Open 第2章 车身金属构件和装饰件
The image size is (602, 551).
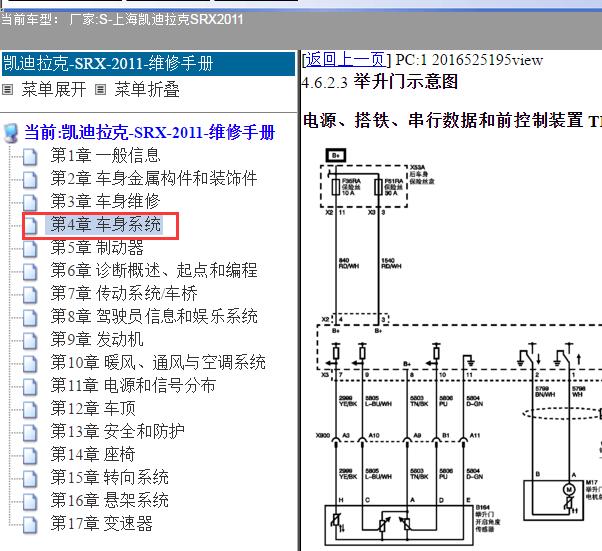(154, 178)
